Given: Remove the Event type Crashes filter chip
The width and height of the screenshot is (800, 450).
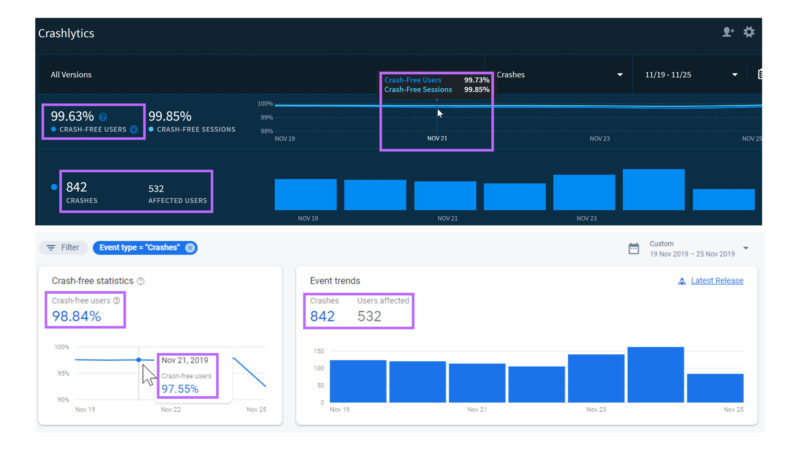Looking at the screenshot, I should point(190,248).
